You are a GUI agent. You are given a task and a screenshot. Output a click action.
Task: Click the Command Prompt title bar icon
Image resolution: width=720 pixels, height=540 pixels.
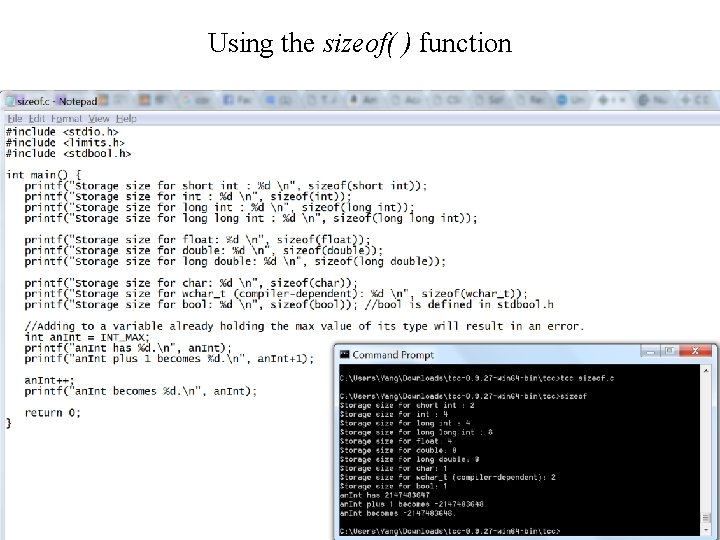(x=344, y=354)
